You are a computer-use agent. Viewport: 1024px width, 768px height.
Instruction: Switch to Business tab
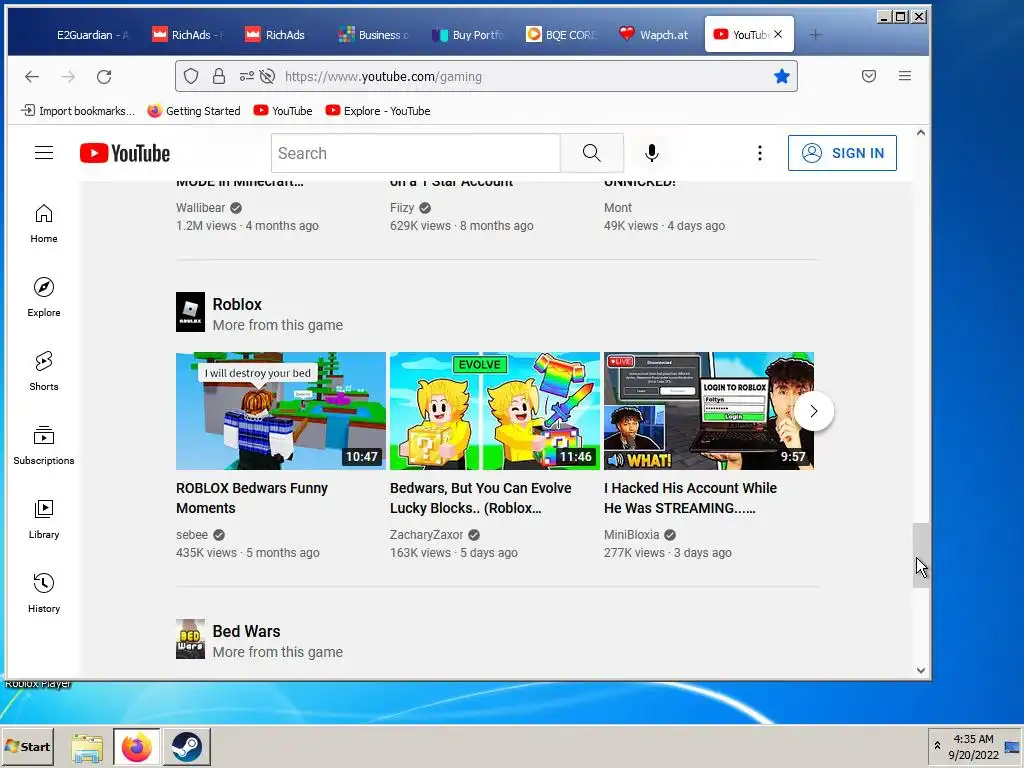tap(375, 35)
